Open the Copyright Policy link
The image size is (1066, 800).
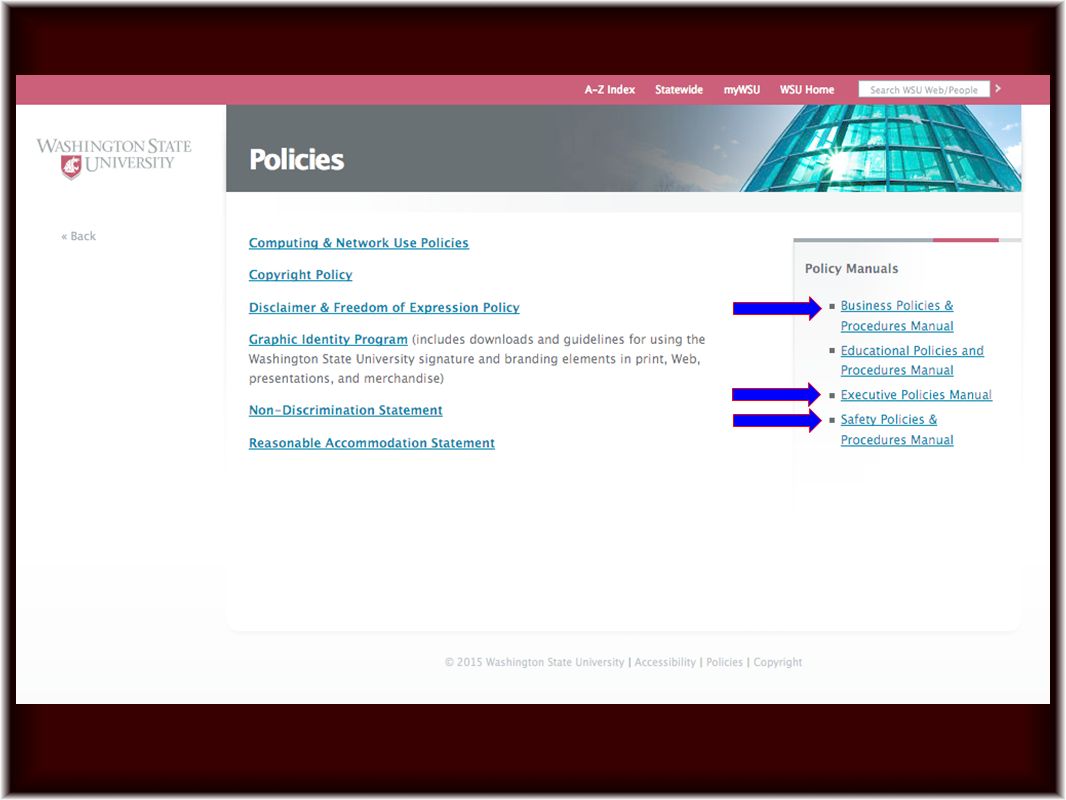pyautogui.click(x=300, y=275)
